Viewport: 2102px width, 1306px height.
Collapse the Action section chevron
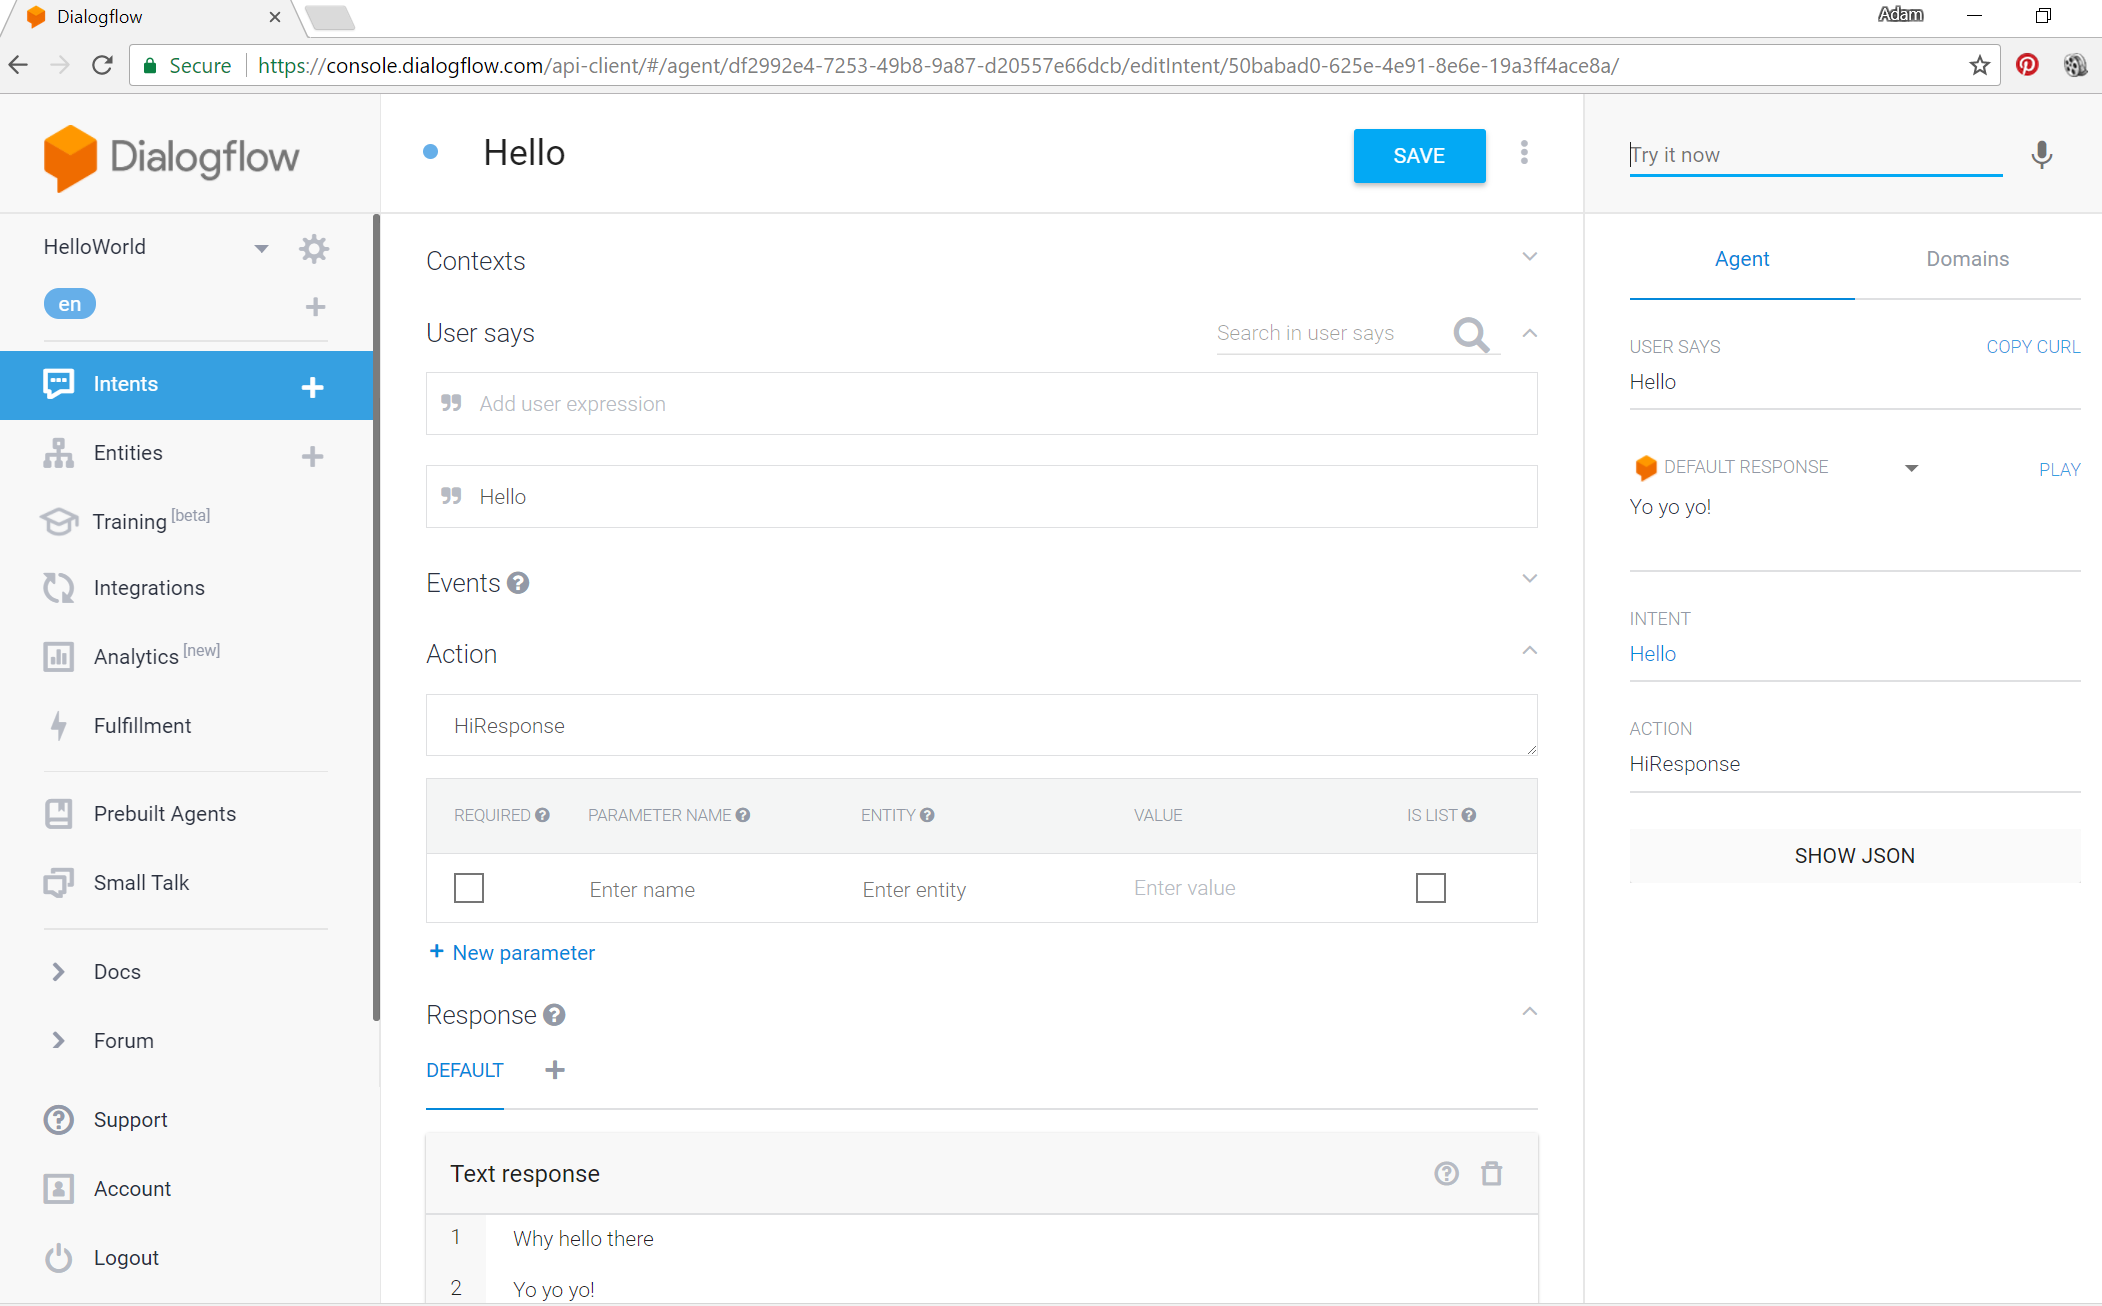click(x=1529, y=651)
